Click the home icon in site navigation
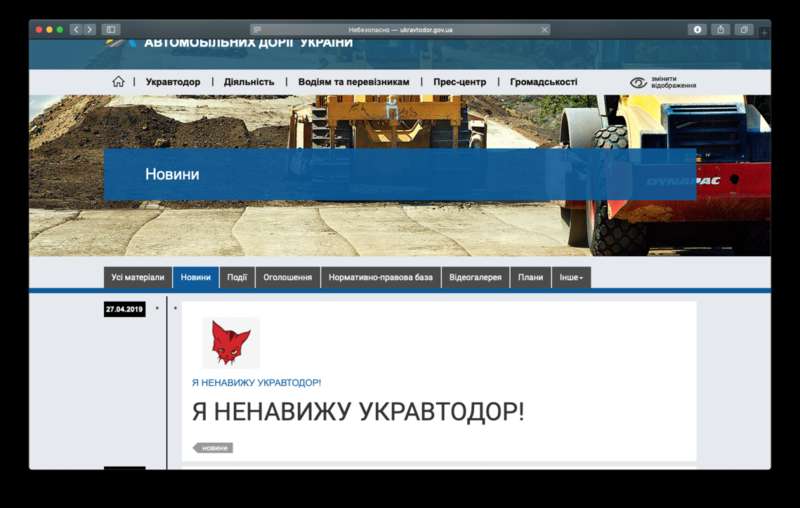The width and height of the screenshot is (800, 508). point(119,82)
